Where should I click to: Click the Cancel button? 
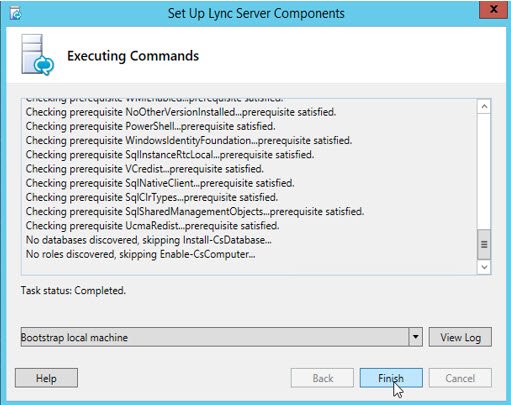(x=460, y=378)
